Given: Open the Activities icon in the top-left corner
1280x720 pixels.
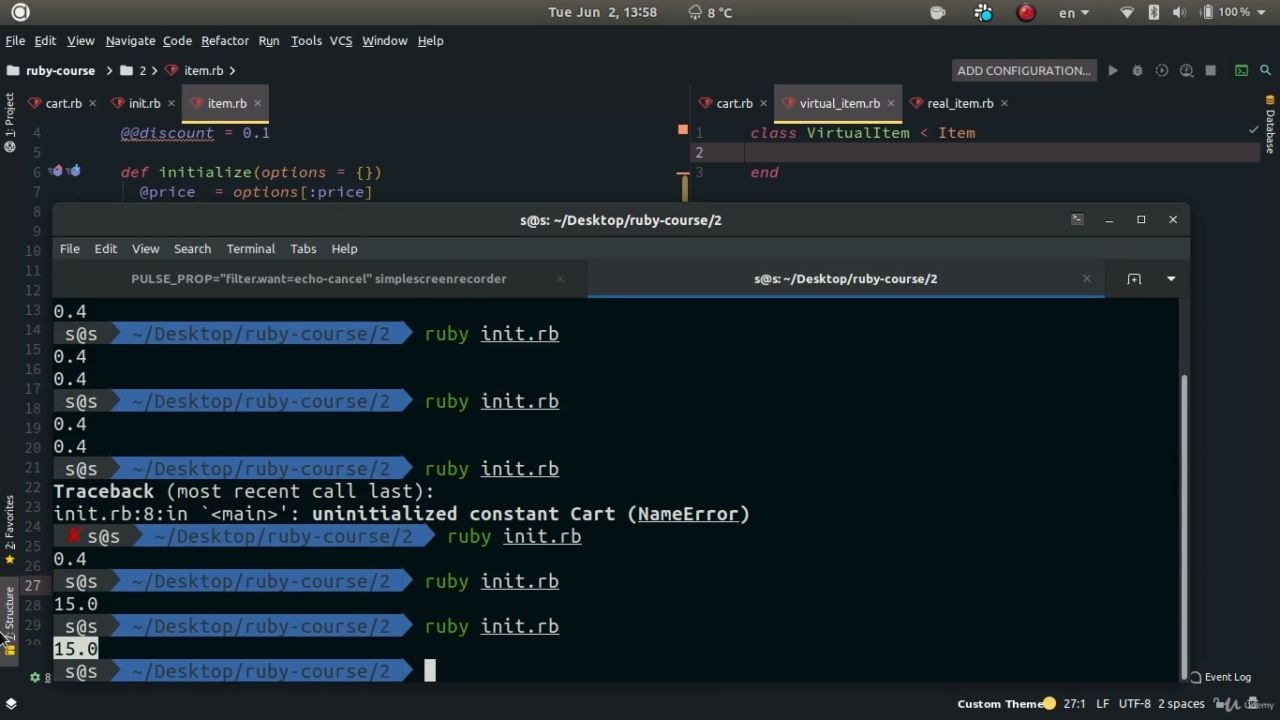Looking at the screenshot, I should [x=19, y=13].
